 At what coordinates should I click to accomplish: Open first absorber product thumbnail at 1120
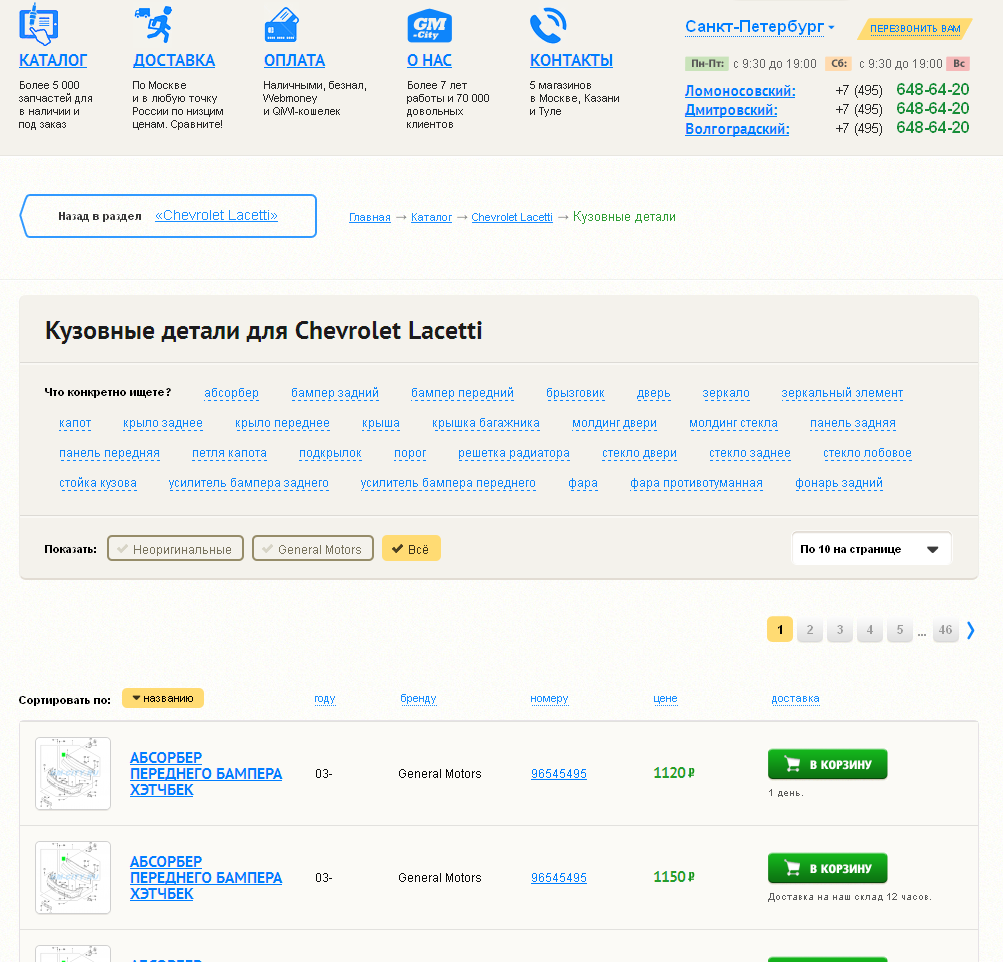coord(73,774)
